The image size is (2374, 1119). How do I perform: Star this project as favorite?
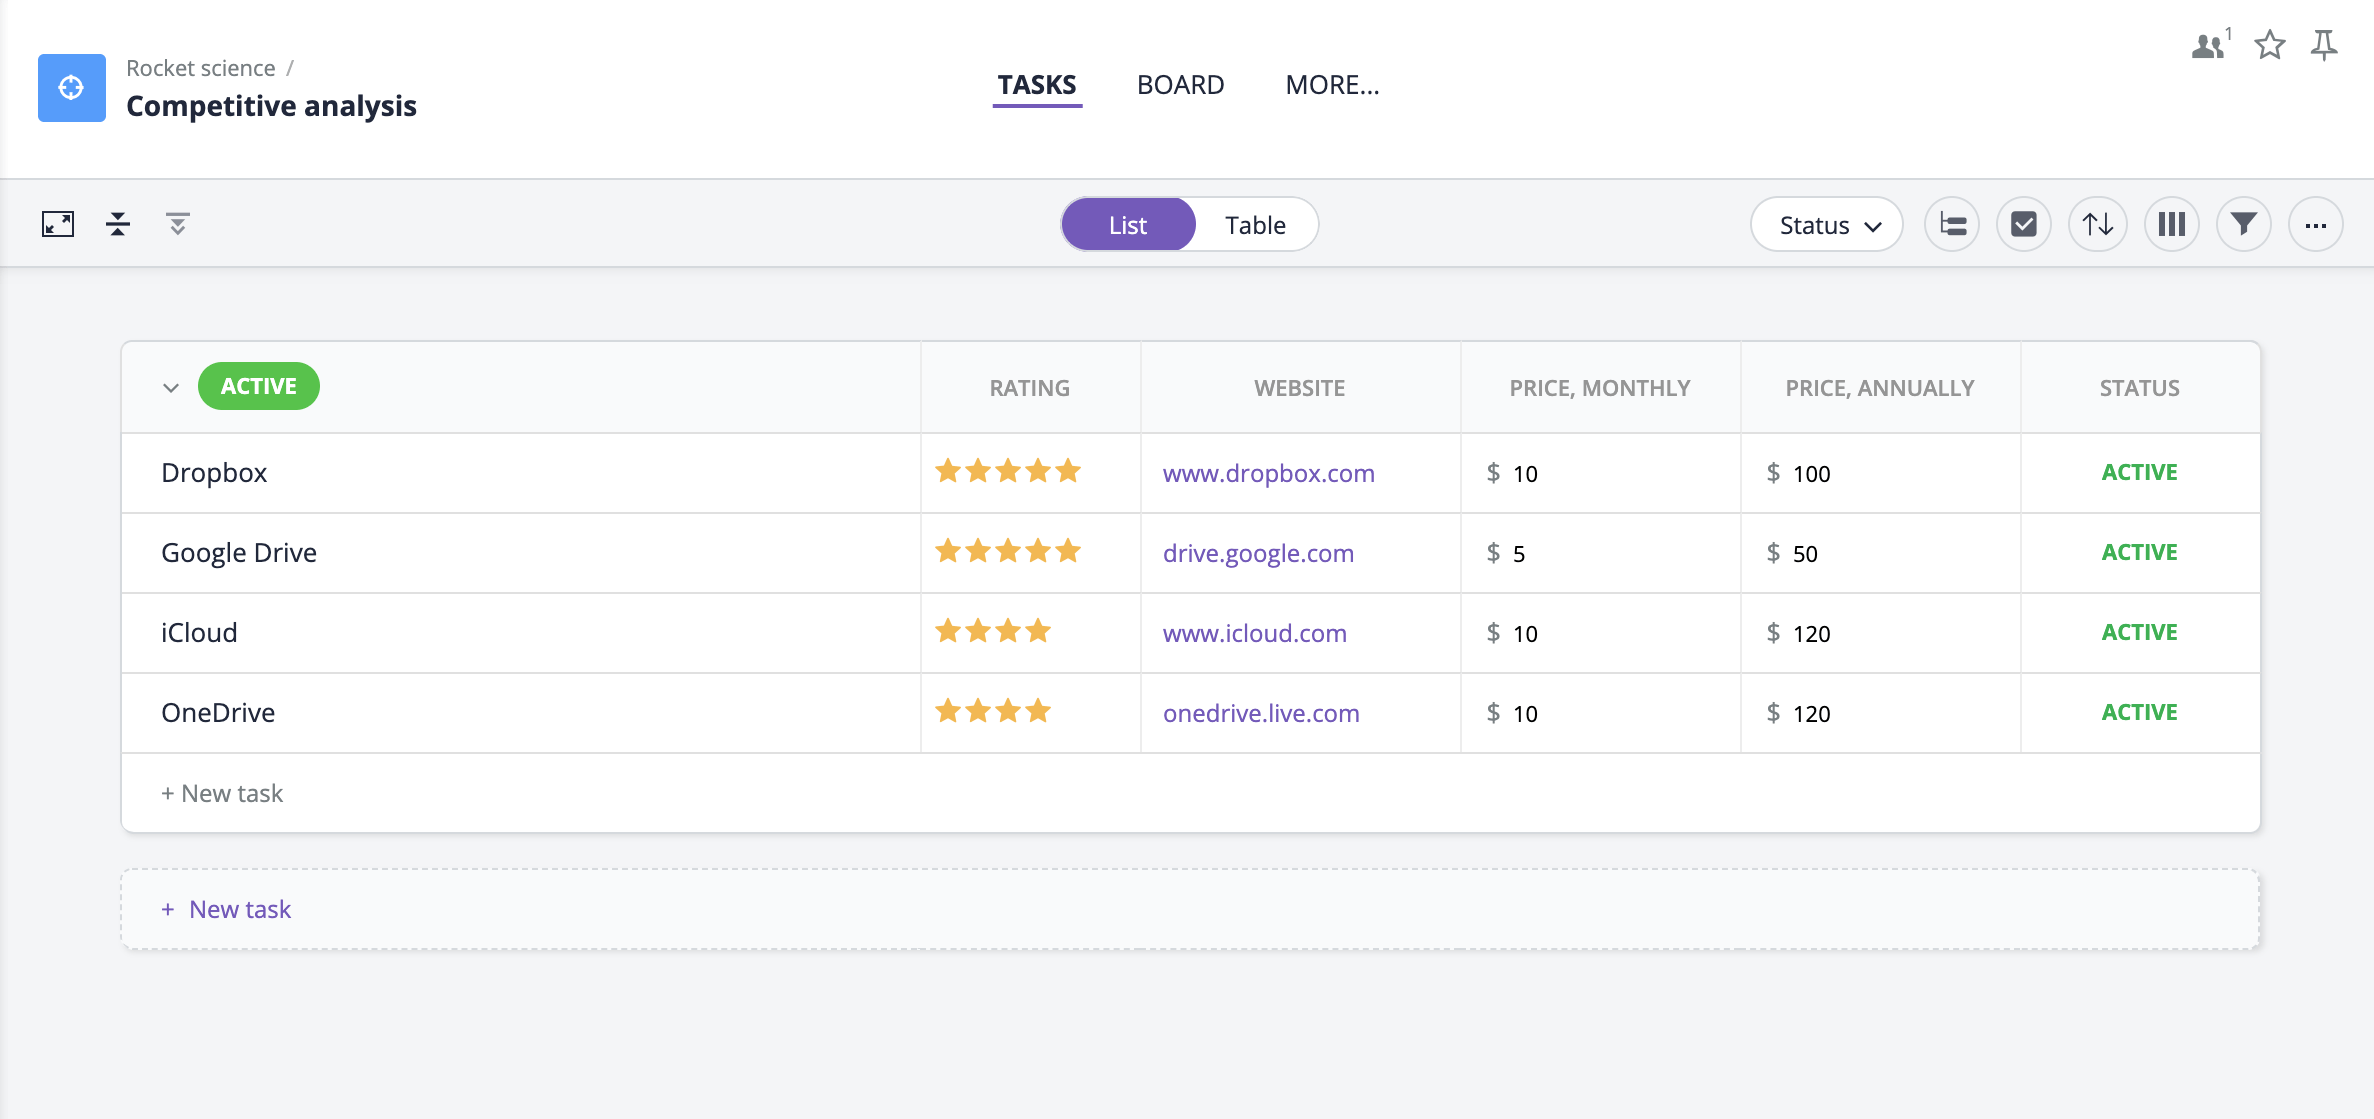2270,45
